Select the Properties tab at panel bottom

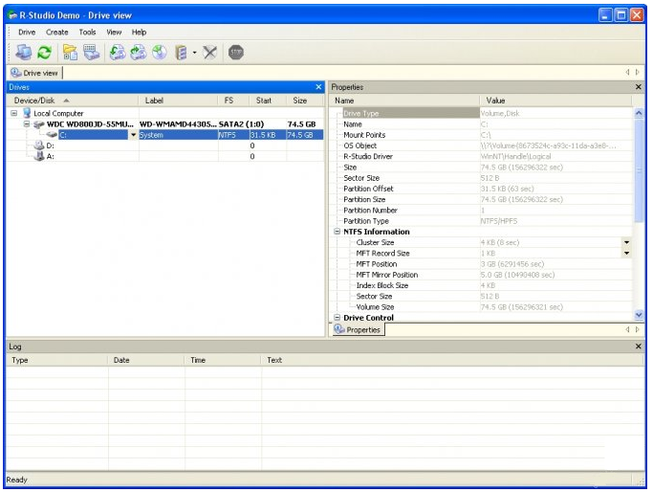point(359,330)
